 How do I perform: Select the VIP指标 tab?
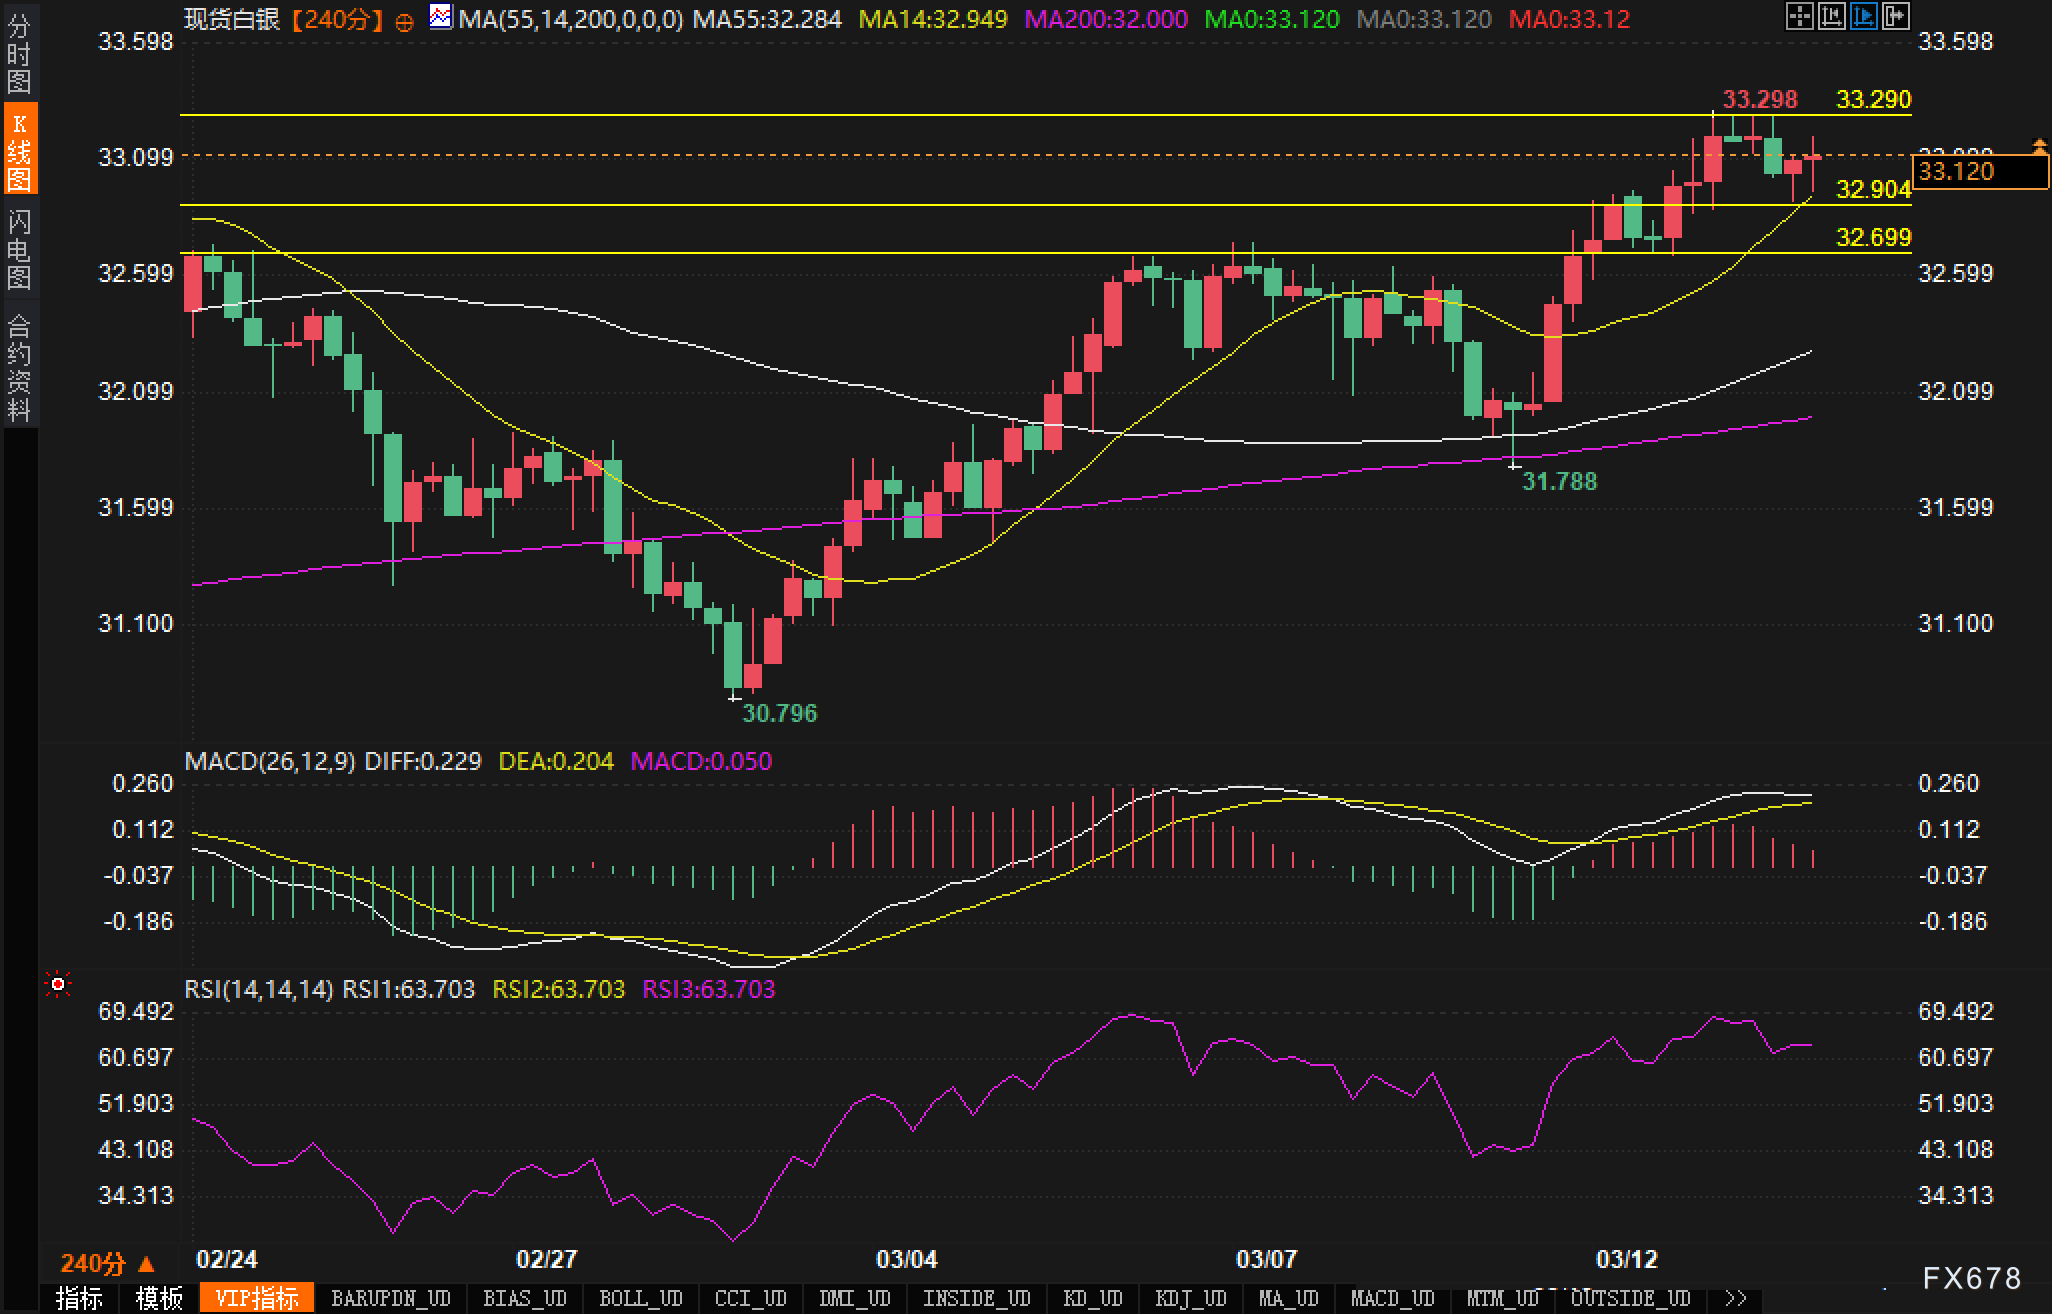click(x=257, y=1298)
